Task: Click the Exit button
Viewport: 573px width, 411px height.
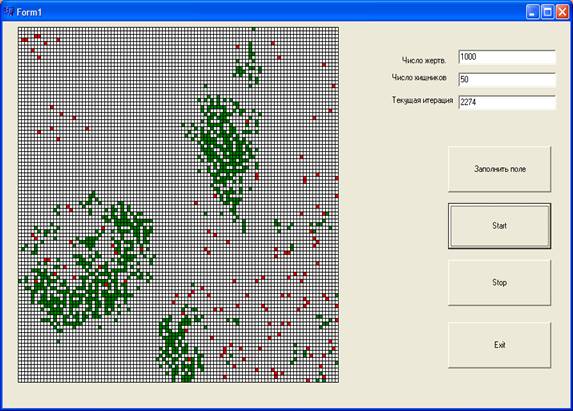Action: (500, 345)
